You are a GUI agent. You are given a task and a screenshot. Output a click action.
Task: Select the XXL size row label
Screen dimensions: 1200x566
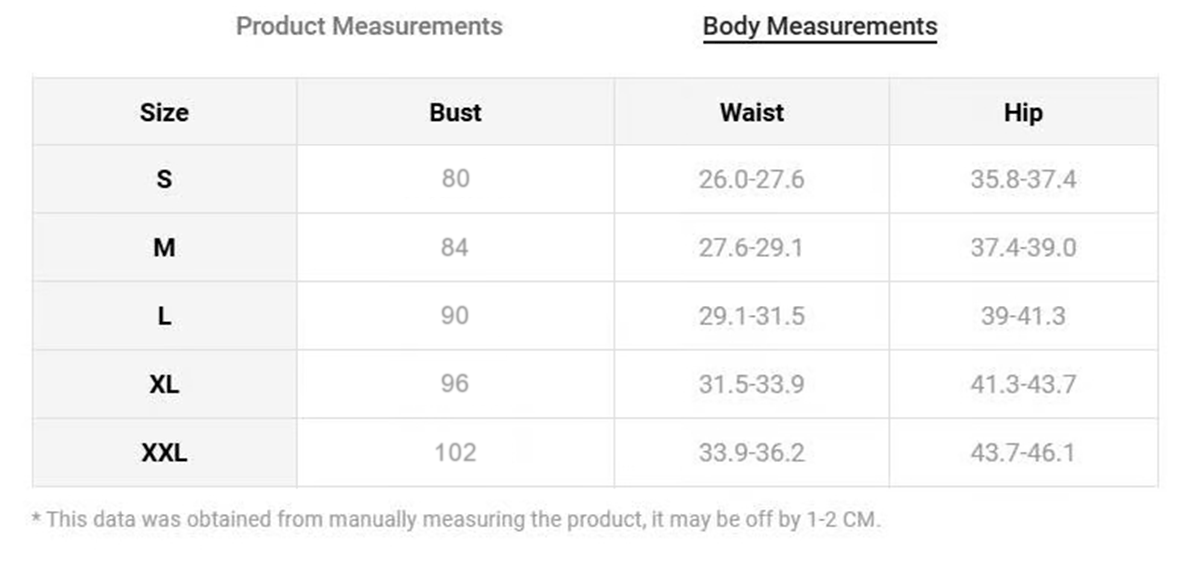(164, 453)
